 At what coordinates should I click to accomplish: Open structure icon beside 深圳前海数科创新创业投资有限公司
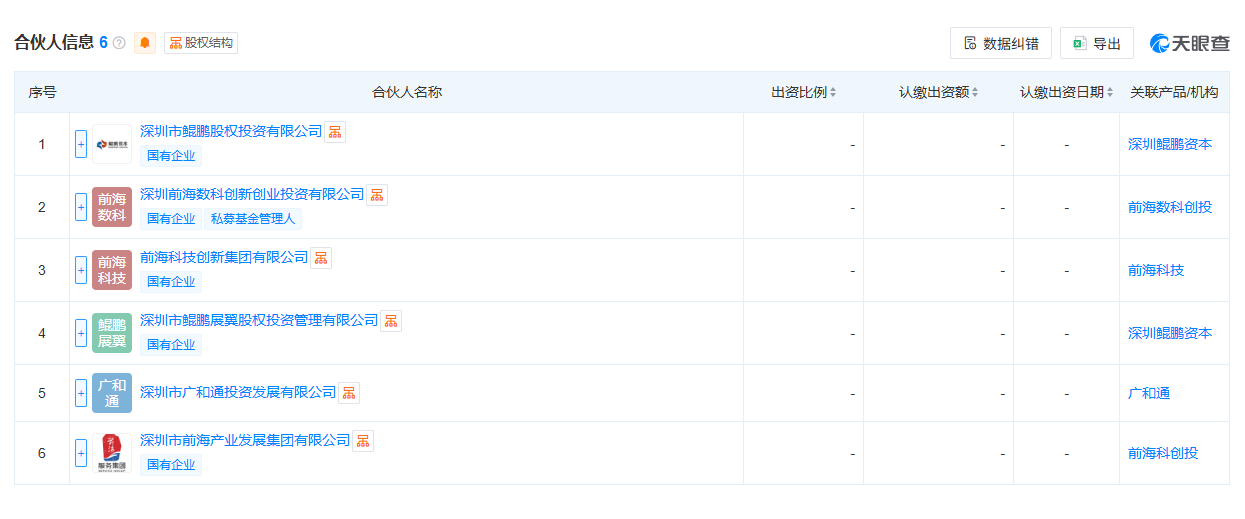pyautogui.click(x=377, y=195)
